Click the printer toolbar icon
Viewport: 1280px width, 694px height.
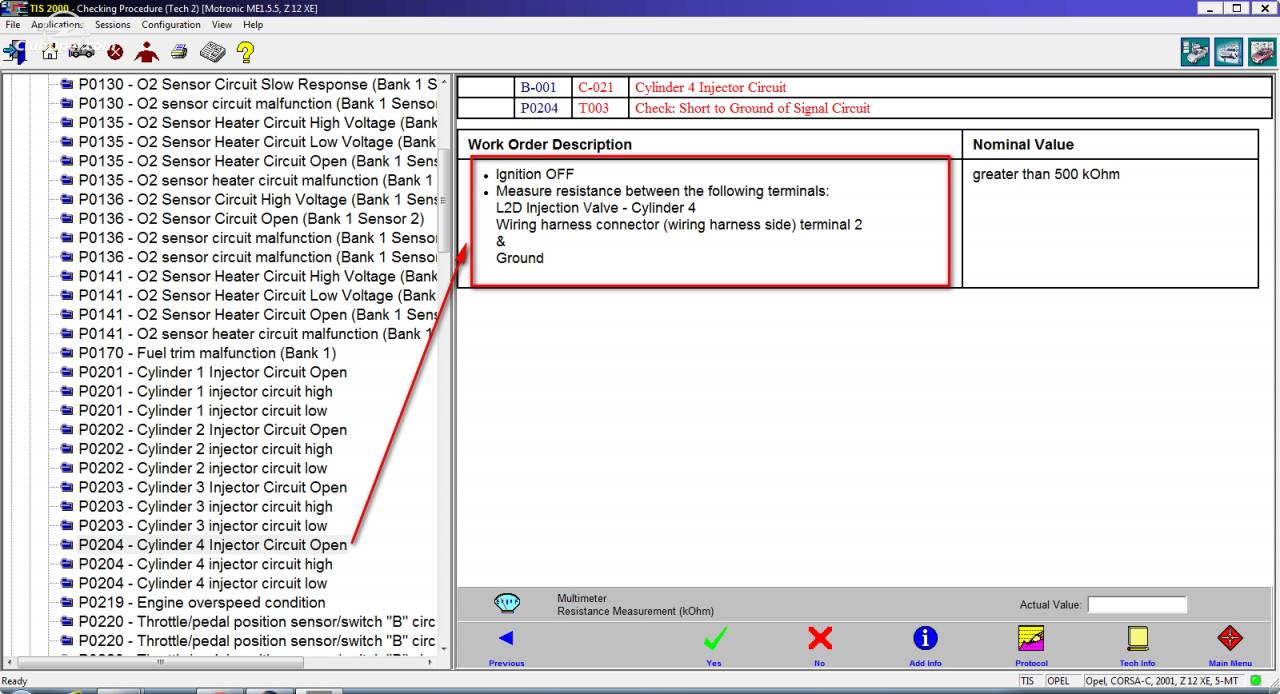pyautogui.click(x=179, y=51)
